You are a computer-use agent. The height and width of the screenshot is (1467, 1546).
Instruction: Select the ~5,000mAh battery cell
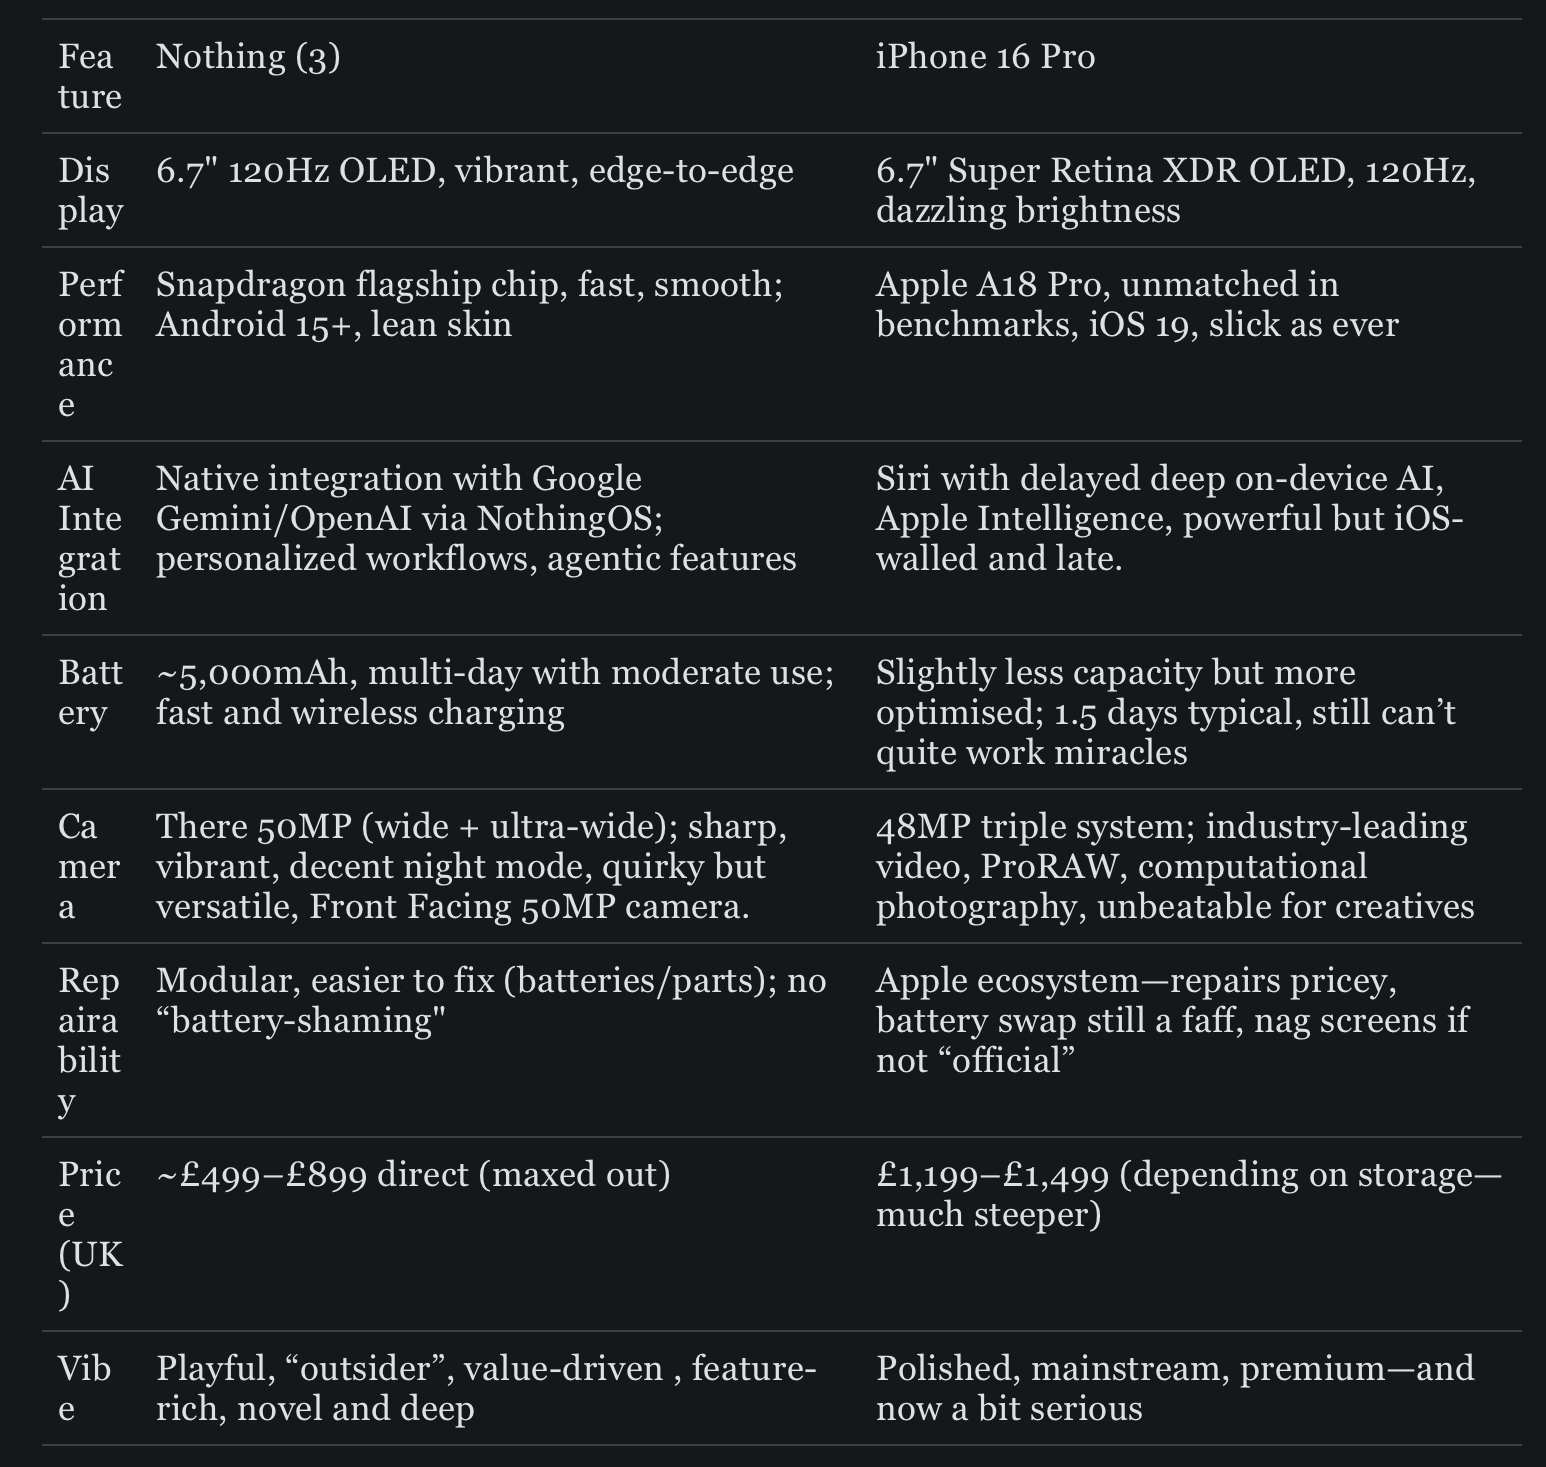[x=495, y=692]
